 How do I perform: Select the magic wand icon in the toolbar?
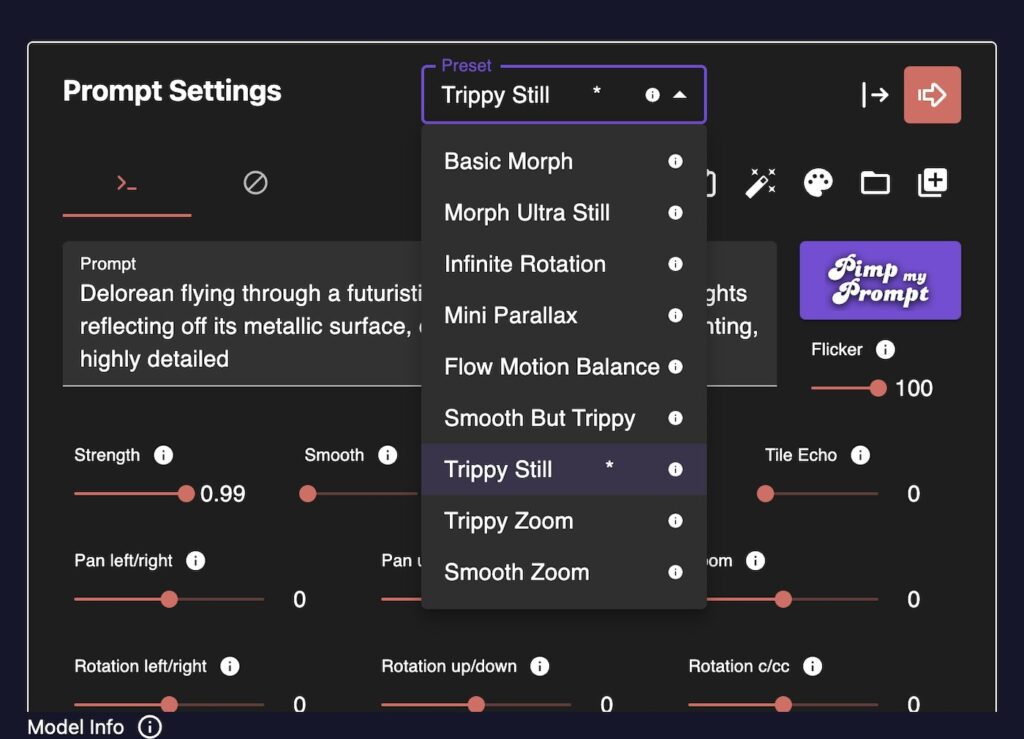[761, 182]
